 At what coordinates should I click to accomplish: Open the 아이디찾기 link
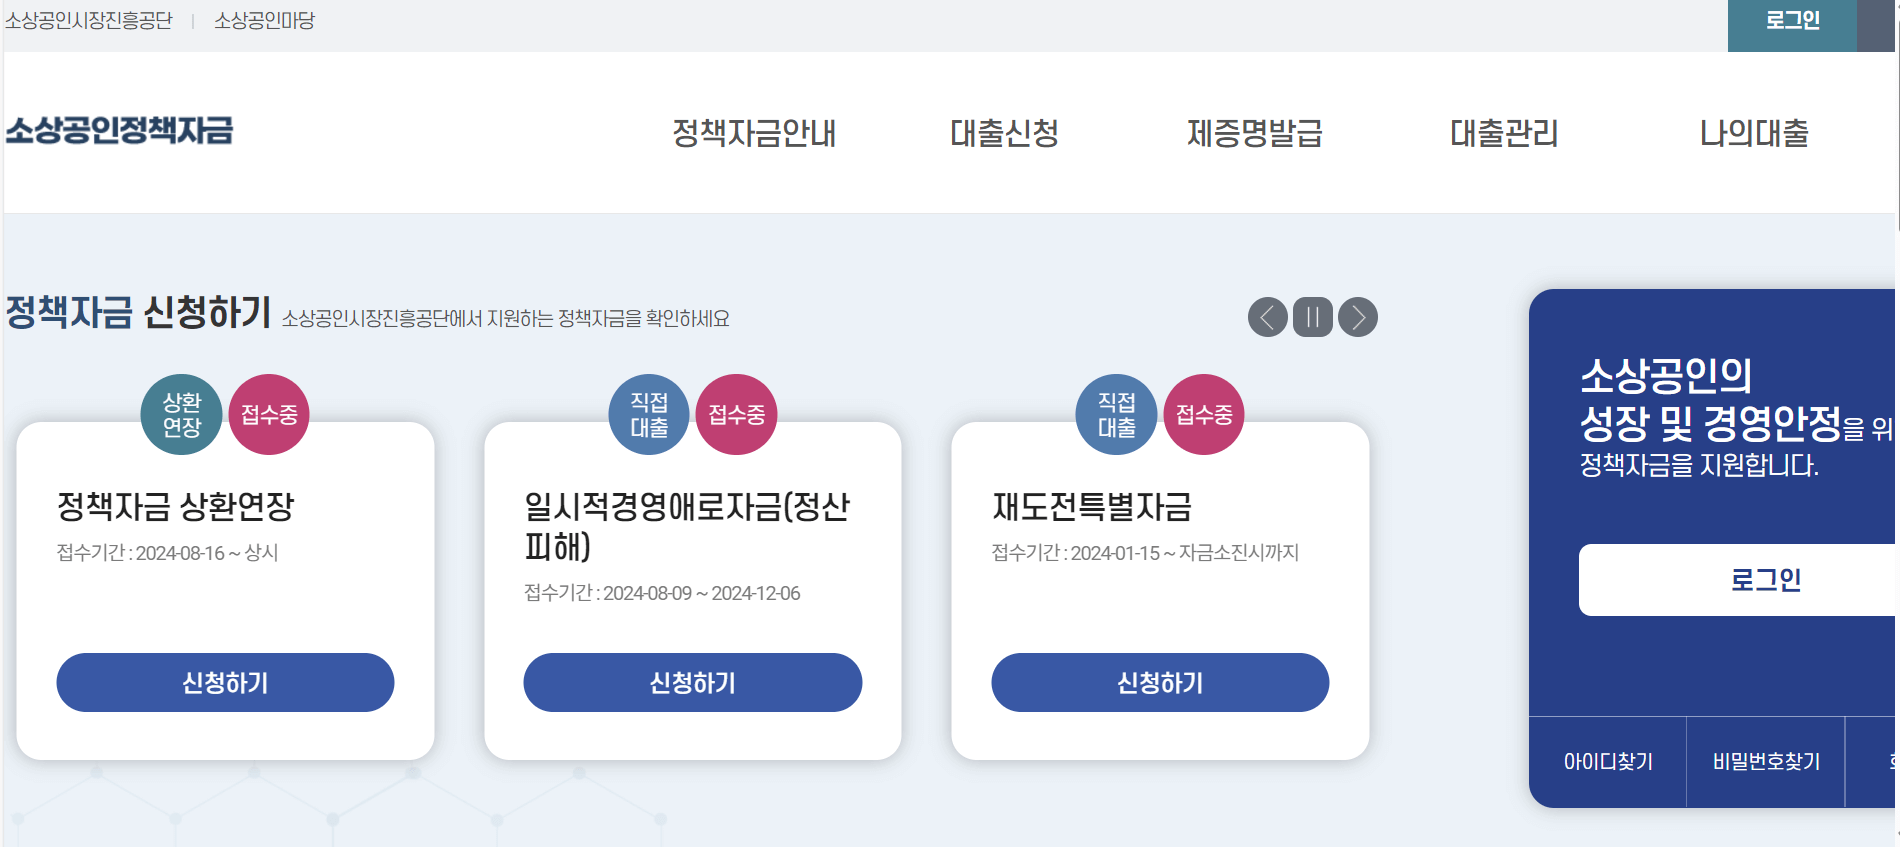click(x=1607, y=761)
